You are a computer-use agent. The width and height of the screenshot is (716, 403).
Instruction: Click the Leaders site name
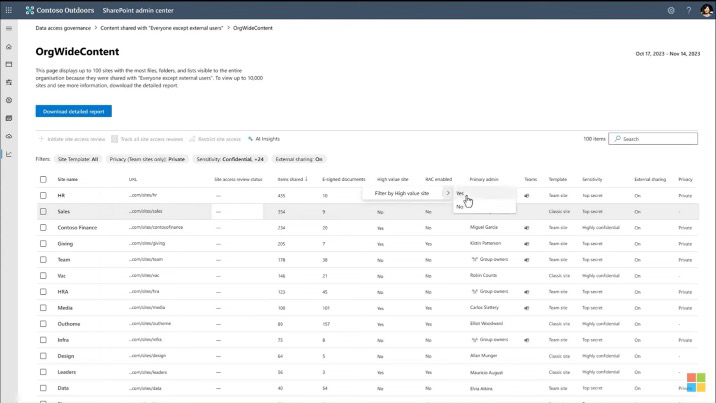pos(67,372)
